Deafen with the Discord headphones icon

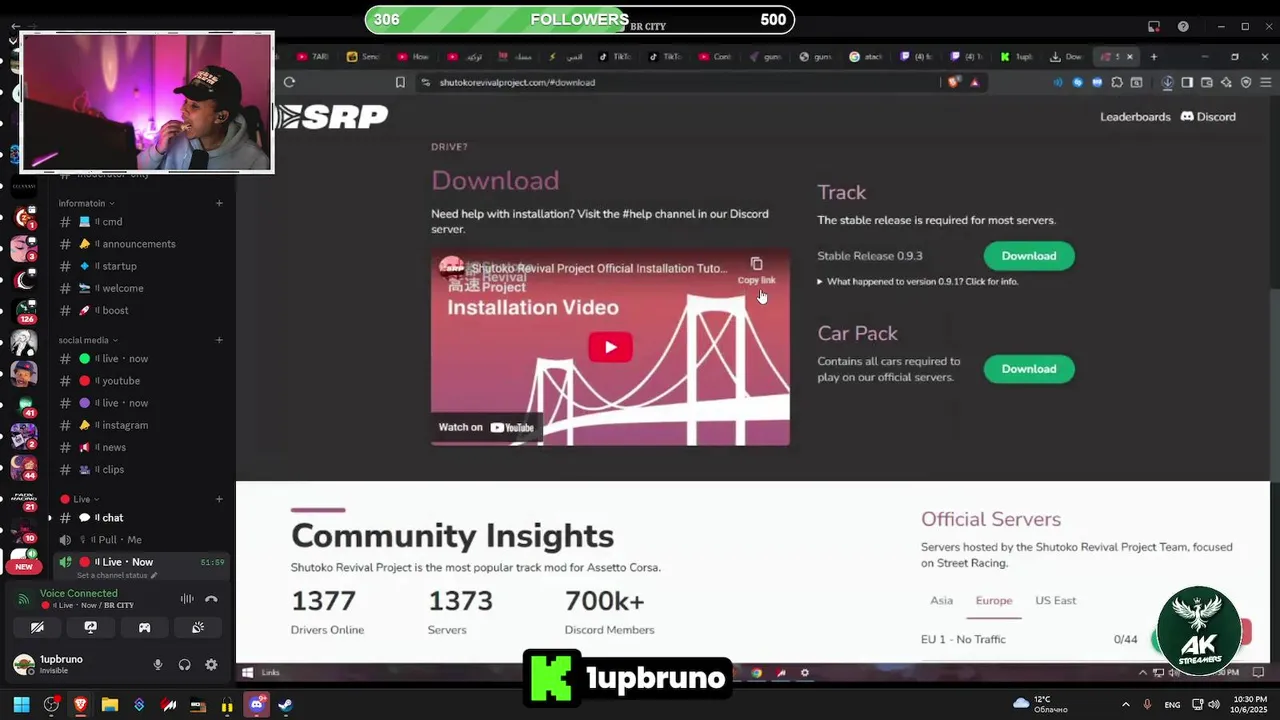[184, 665]
